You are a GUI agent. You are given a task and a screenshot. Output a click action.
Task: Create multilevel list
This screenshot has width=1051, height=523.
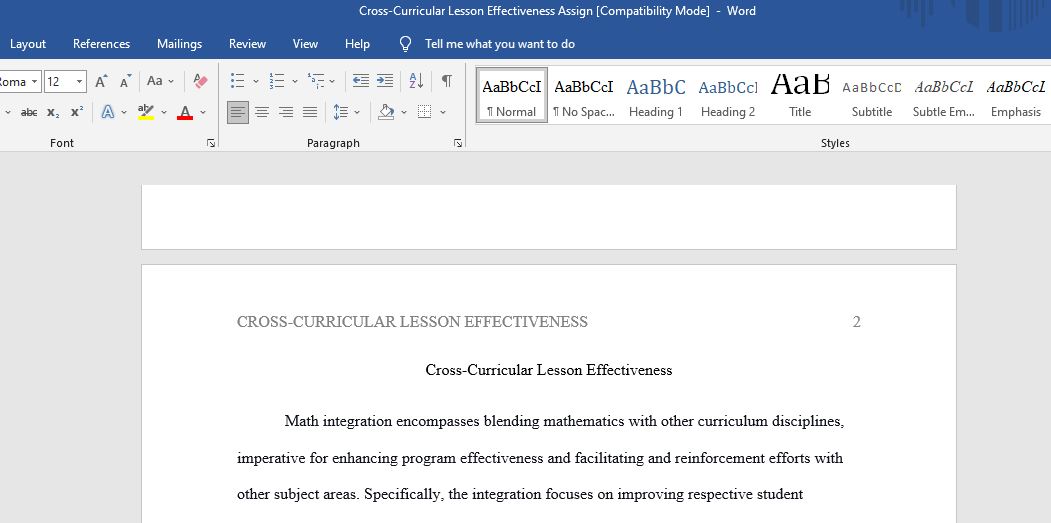(x=316, y=81)
